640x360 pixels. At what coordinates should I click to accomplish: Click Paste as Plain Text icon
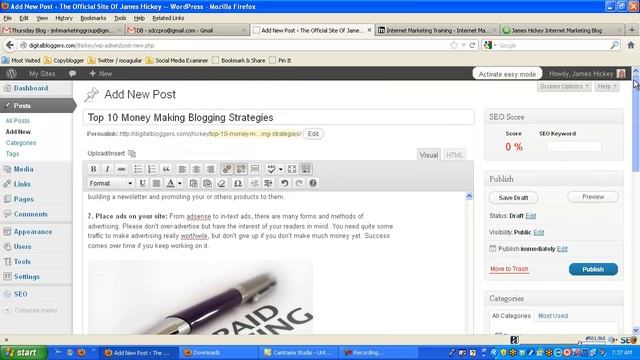pyautogui.click(x=193, y=183)
